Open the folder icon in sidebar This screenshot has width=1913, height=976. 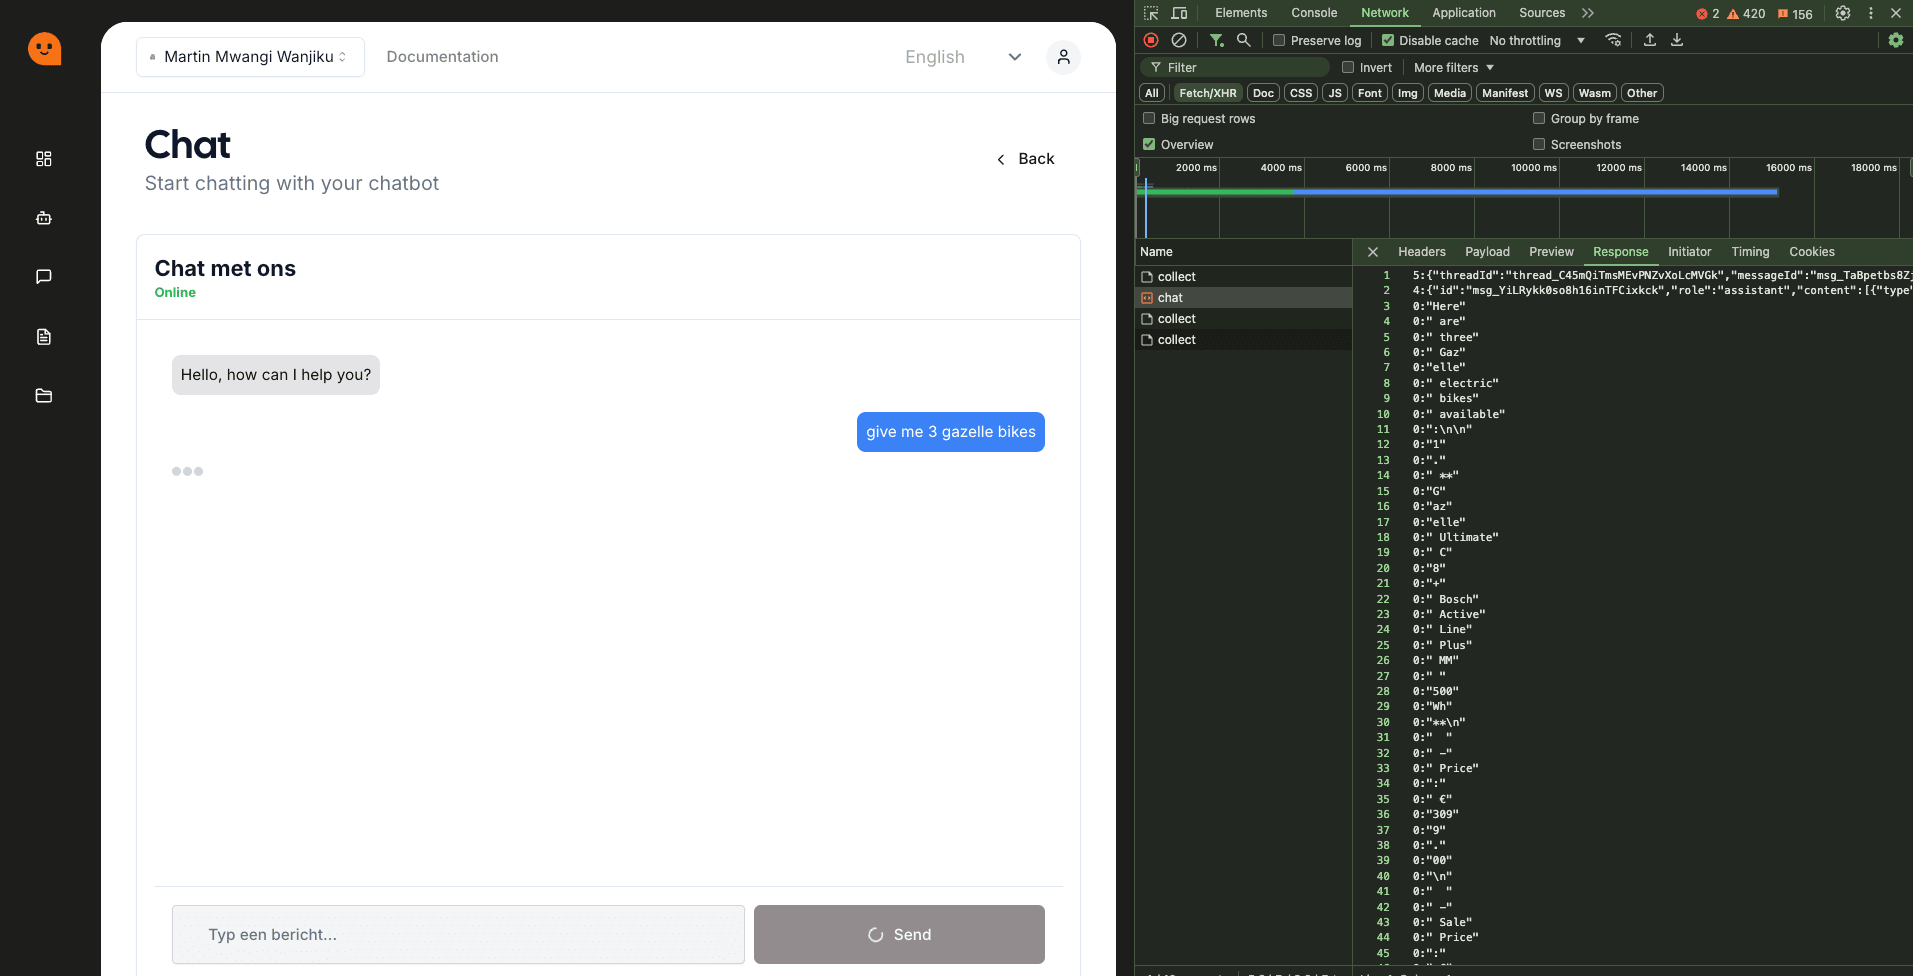(x=44, y=396)
